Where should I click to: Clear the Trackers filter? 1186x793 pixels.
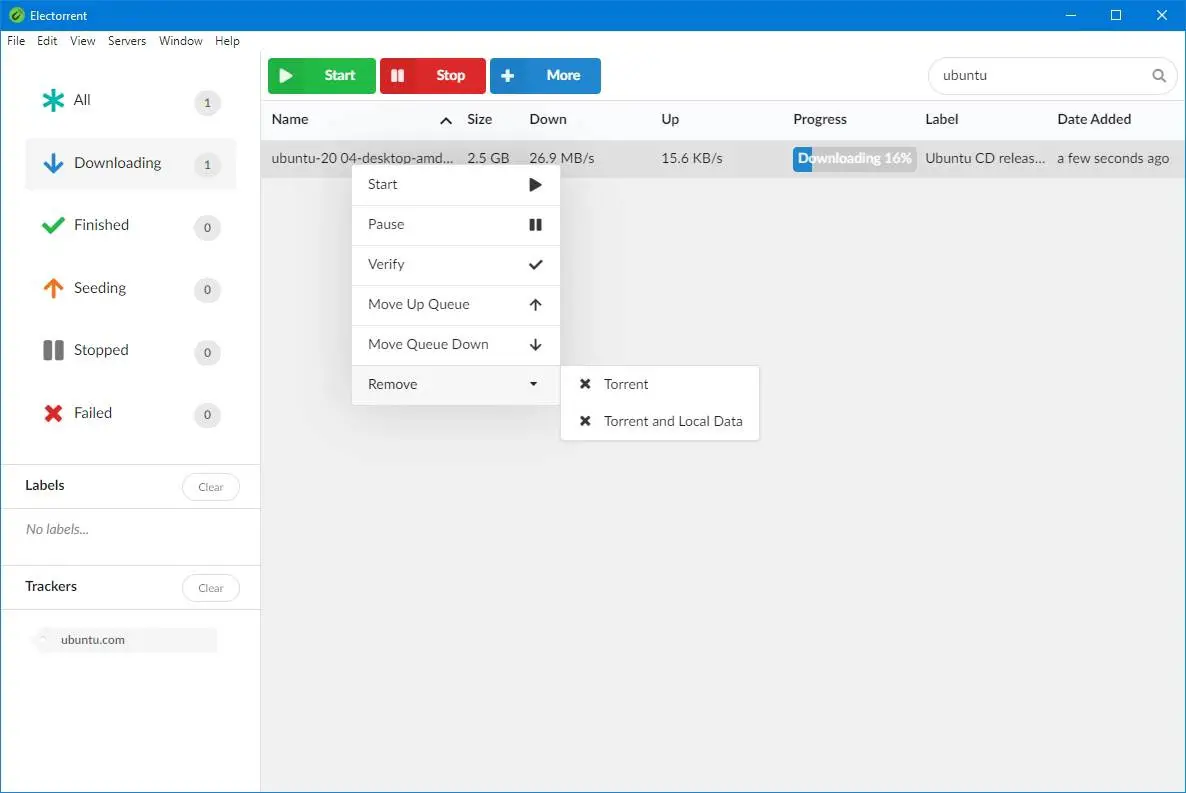coord(211,588)
